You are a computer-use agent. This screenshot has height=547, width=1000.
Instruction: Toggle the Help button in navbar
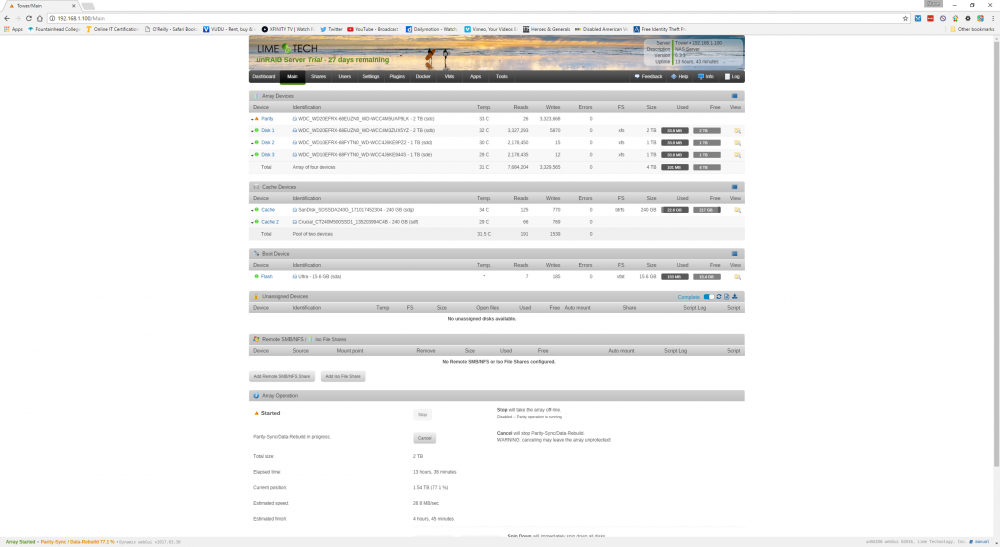[x=680, y=77]
